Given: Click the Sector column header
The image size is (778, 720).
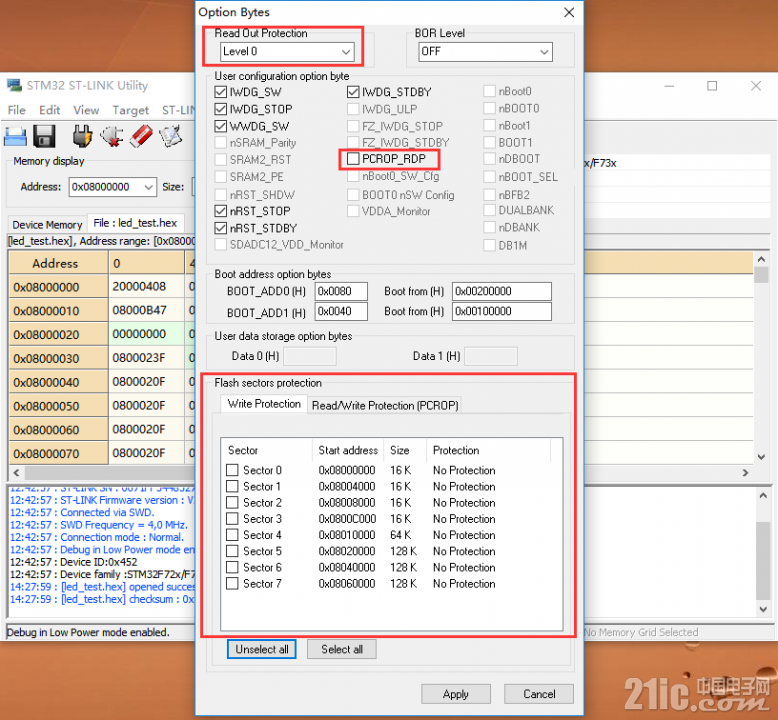Looking at the screenshot, I should 266,450.
